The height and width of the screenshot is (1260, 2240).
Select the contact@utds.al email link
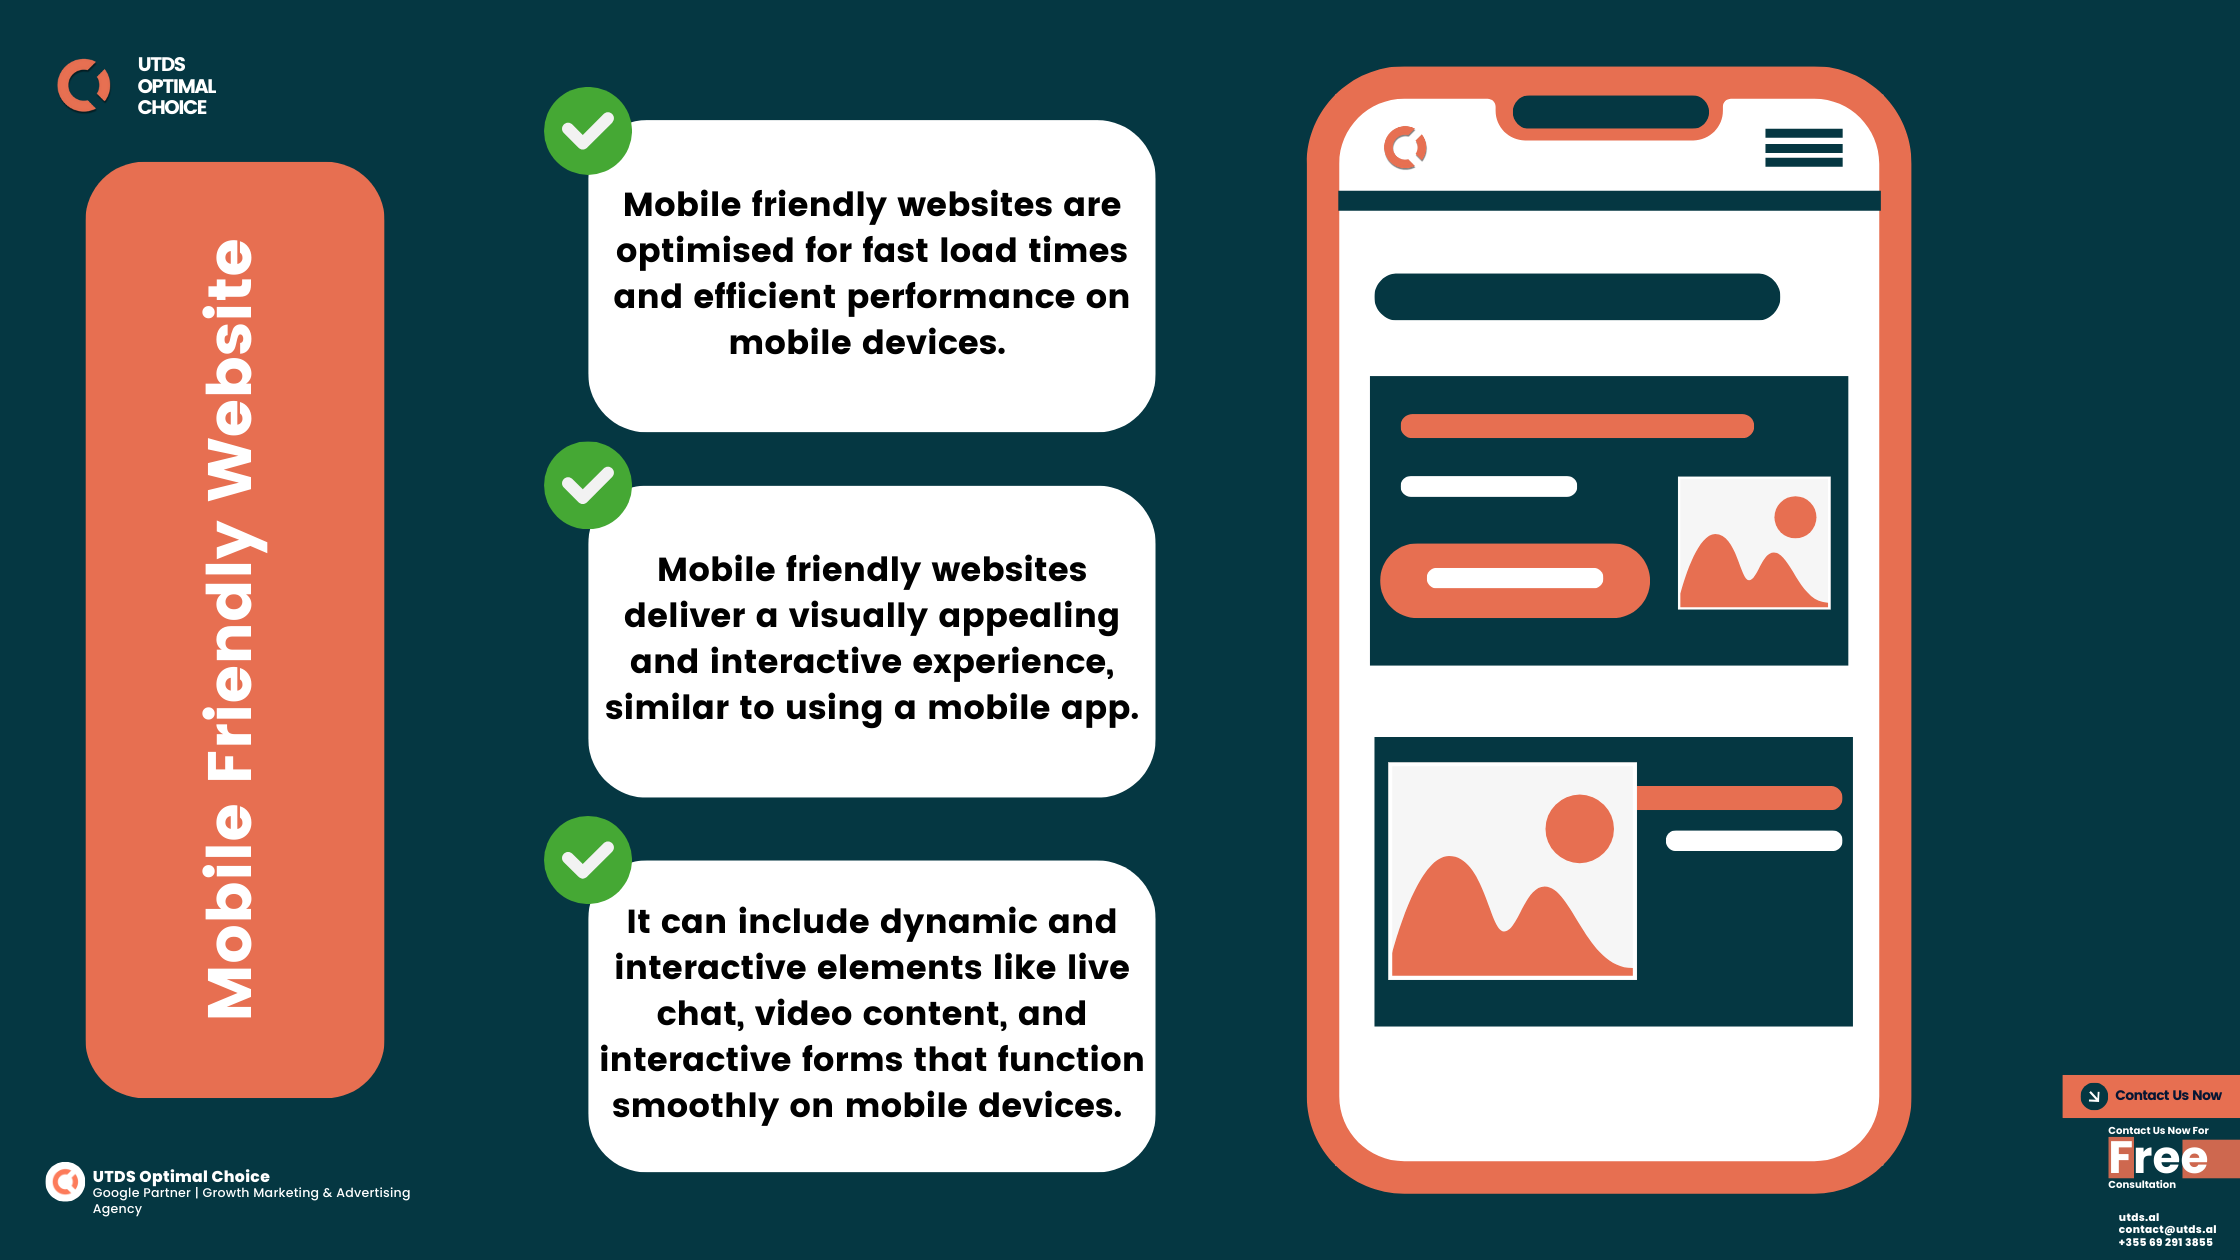[x=2166, y=1231]
